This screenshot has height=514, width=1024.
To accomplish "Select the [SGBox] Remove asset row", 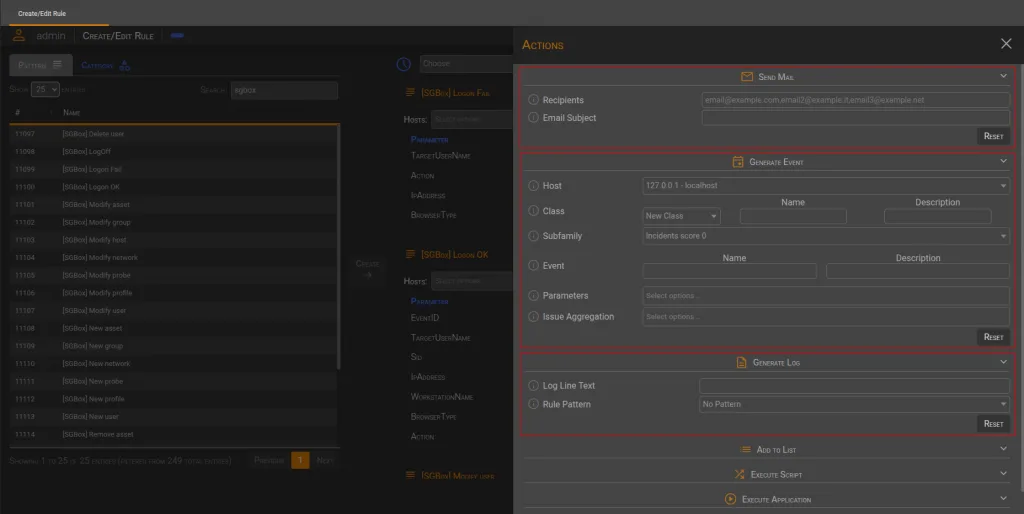I will click(x=173, y=434).
